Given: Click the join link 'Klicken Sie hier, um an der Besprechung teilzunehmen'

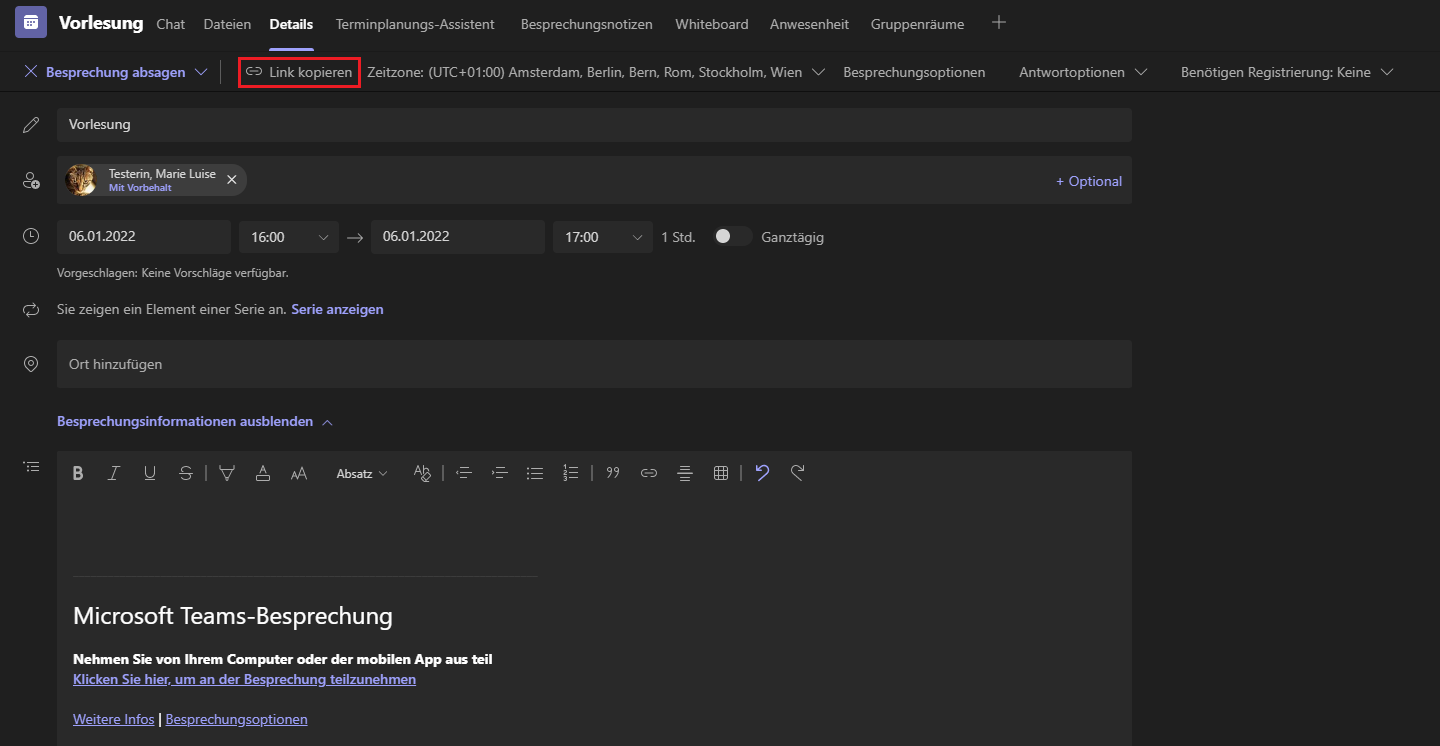Looking at the screenshot, I should click(x=244, y=680).
